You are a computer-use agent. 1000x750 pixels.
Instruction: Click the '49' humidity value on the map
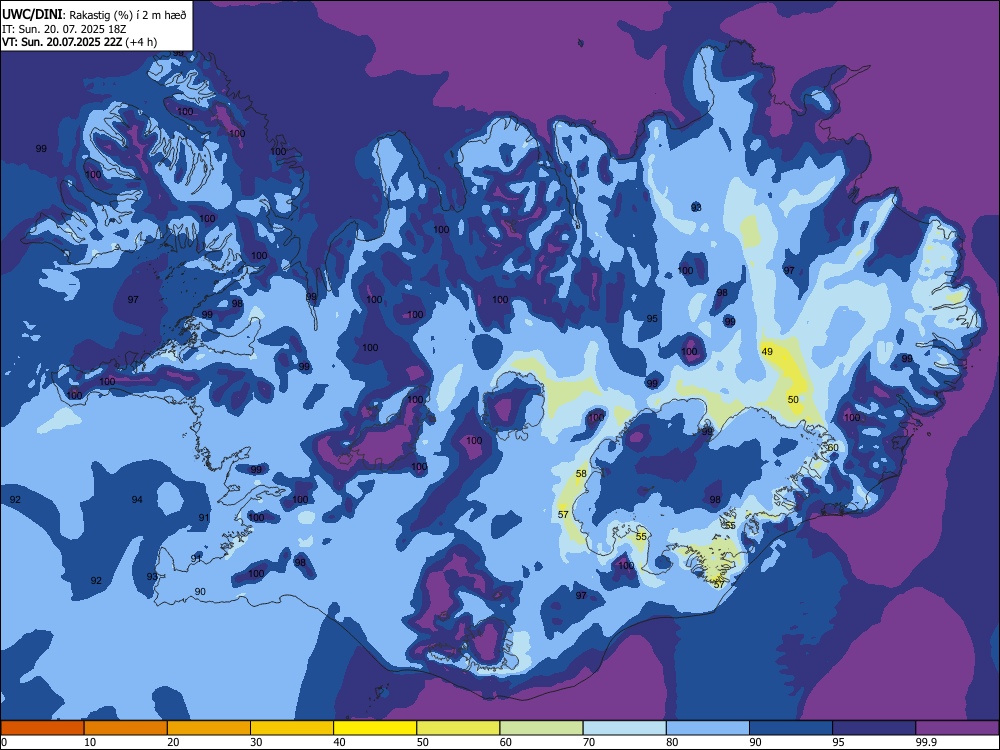(x=767, y=351)
